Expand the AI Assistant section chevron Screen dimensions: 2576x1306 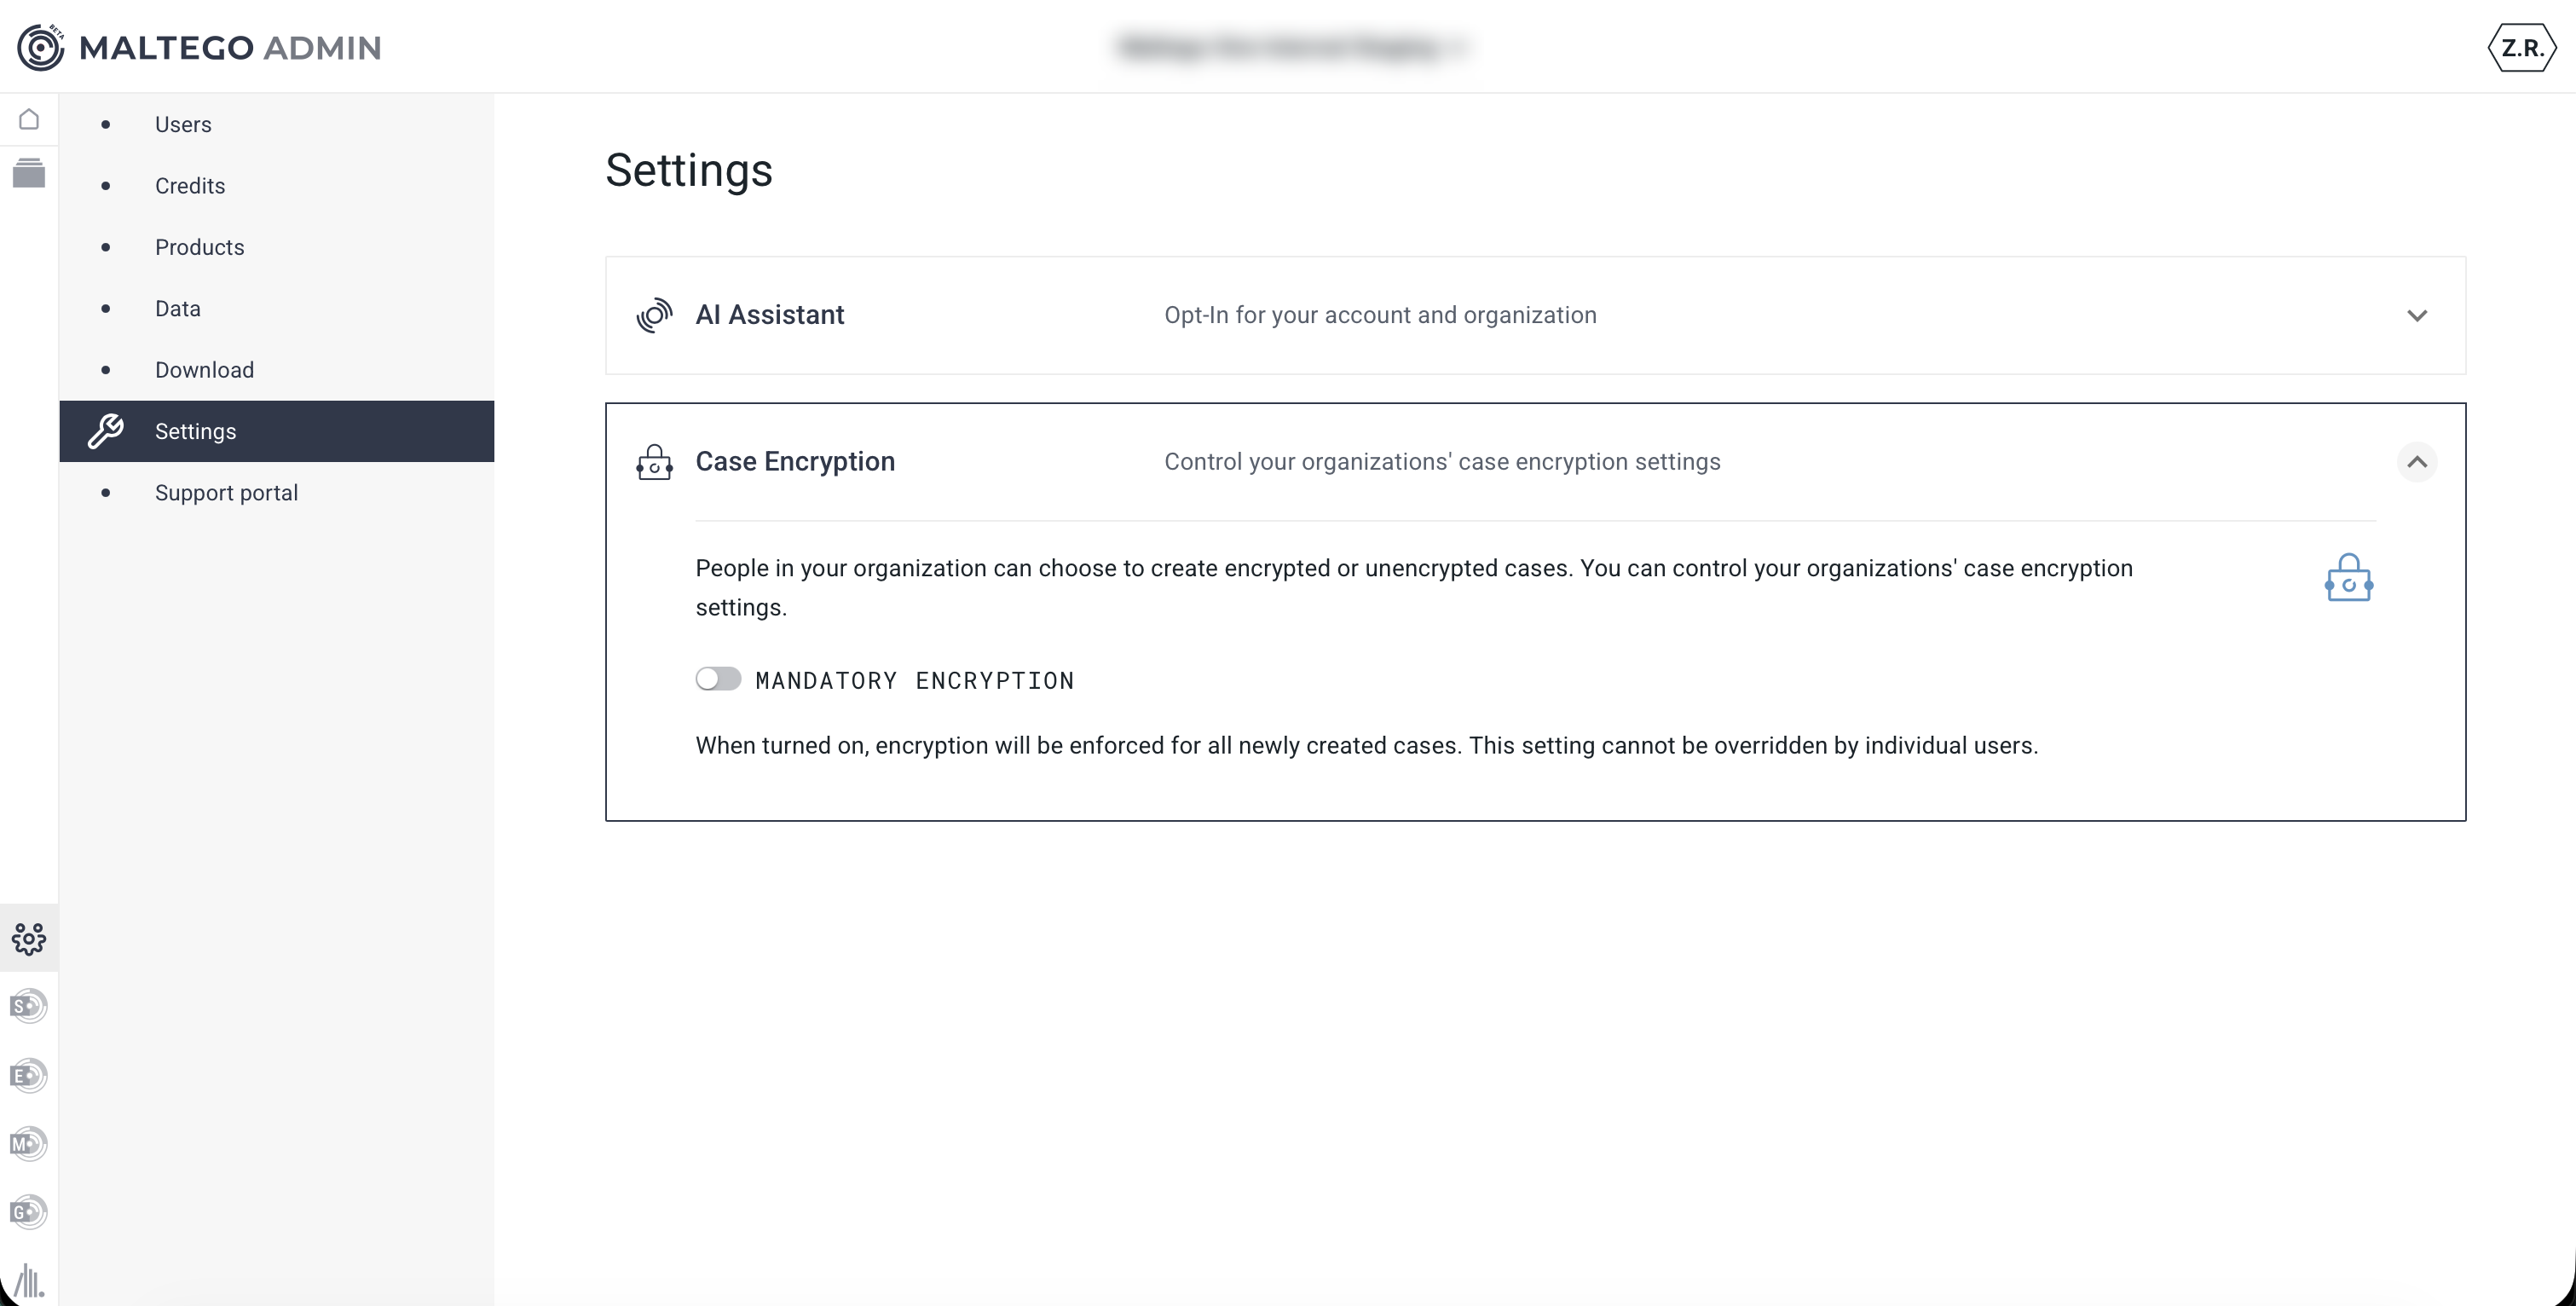(2416, 316)
